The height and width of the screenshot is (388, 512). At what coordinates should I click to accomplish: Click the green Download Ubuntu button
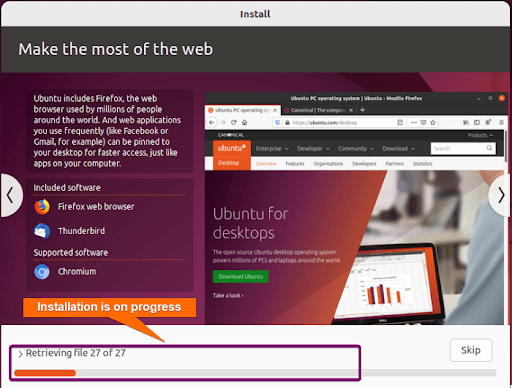pos(241,276)
